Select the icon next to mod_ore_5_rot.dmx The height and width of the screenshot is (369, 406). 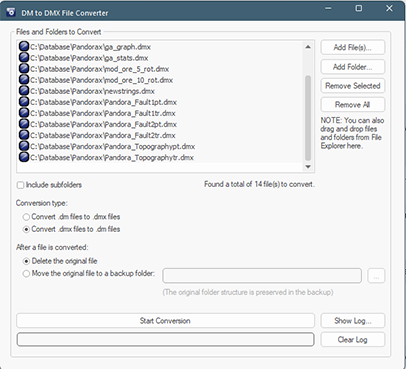24,68
